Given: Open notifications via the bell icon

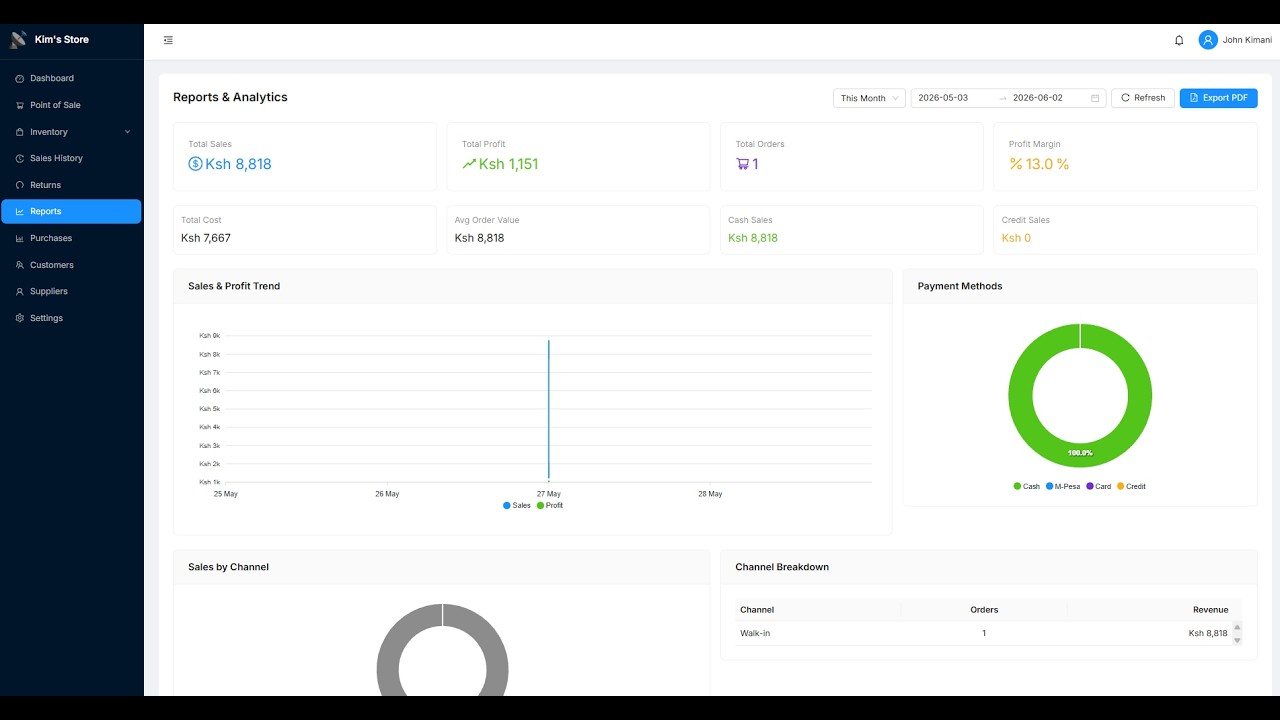Looking at the screenshot, I should tap(1179, 40).
